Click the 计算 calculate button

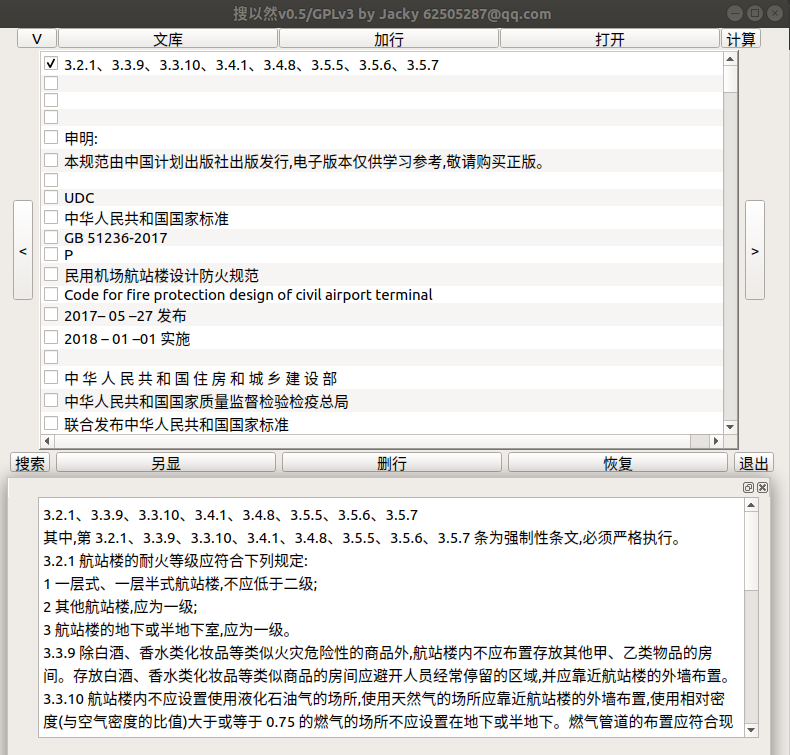coord(741,39)
